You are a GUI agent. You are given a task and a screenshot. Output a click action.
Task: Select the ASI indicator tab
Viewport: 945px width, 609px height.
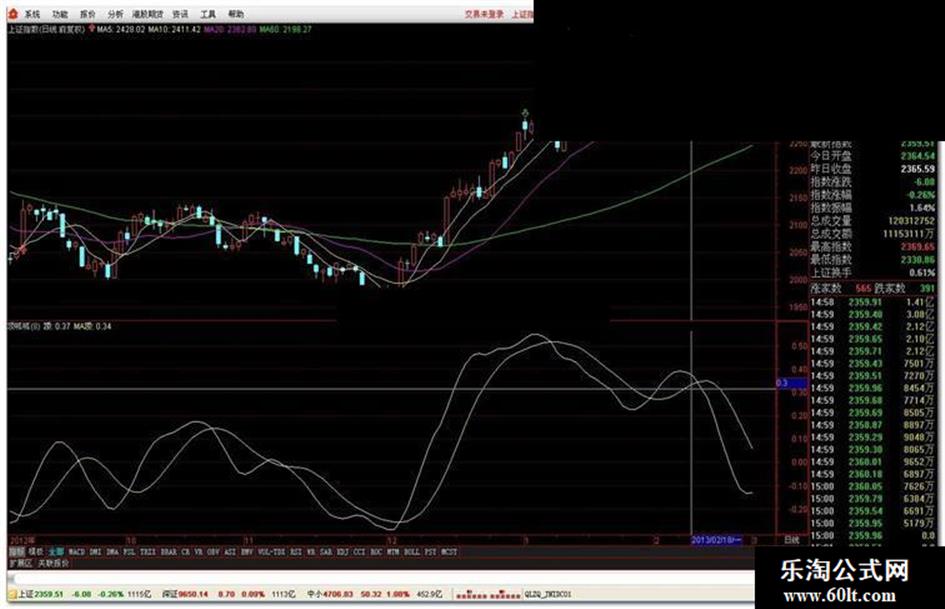(x=230, y=552)
